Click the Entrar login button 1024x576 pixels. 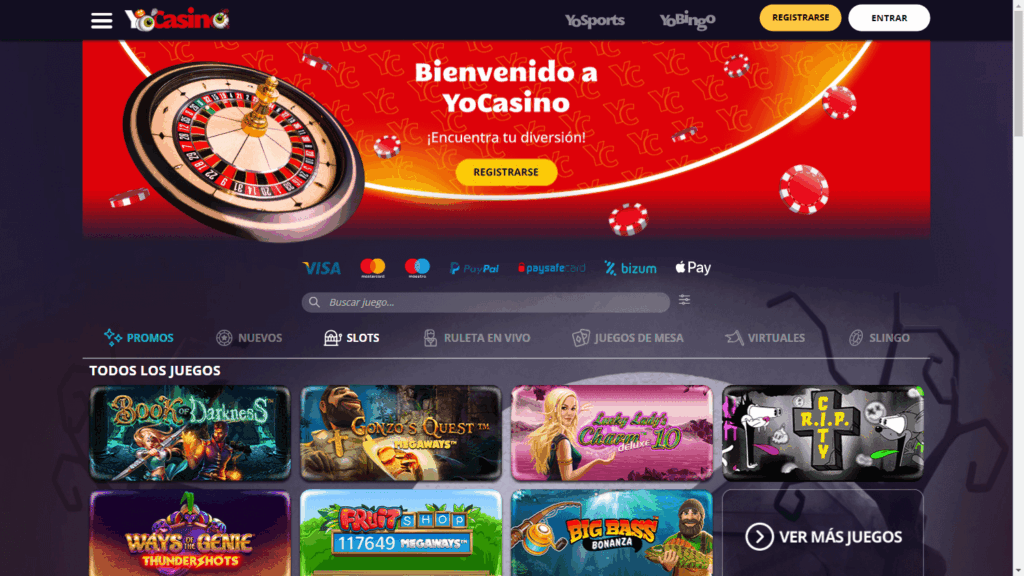[x=888, y=18]
